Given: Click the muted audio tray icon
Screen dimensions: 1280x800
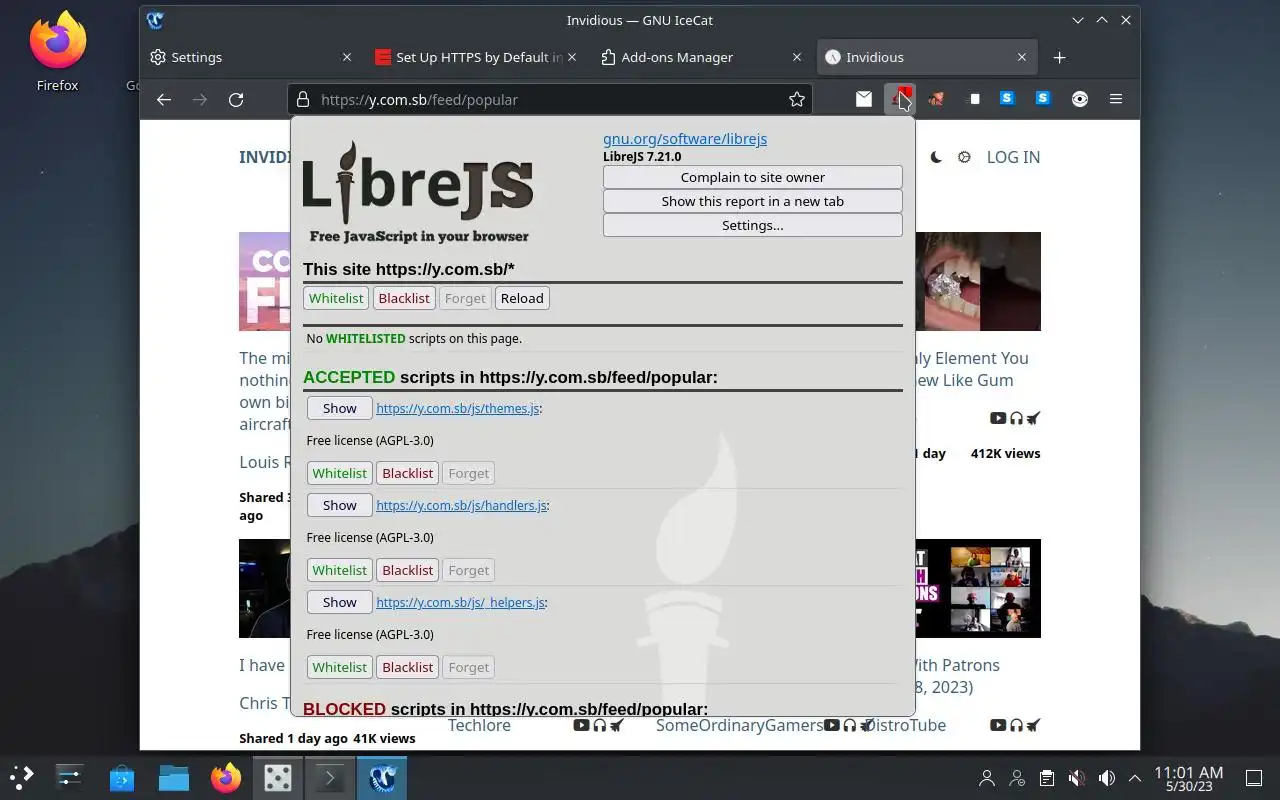Looking at the screenshot, I should (1076, 778).
